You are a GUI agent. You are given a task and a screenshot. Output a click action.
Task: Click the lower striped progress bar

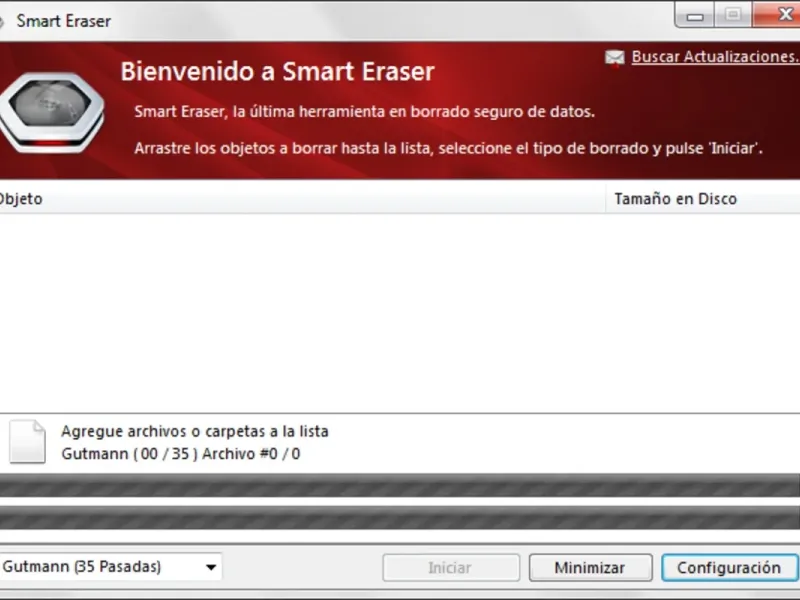click(x=400, y=517)
